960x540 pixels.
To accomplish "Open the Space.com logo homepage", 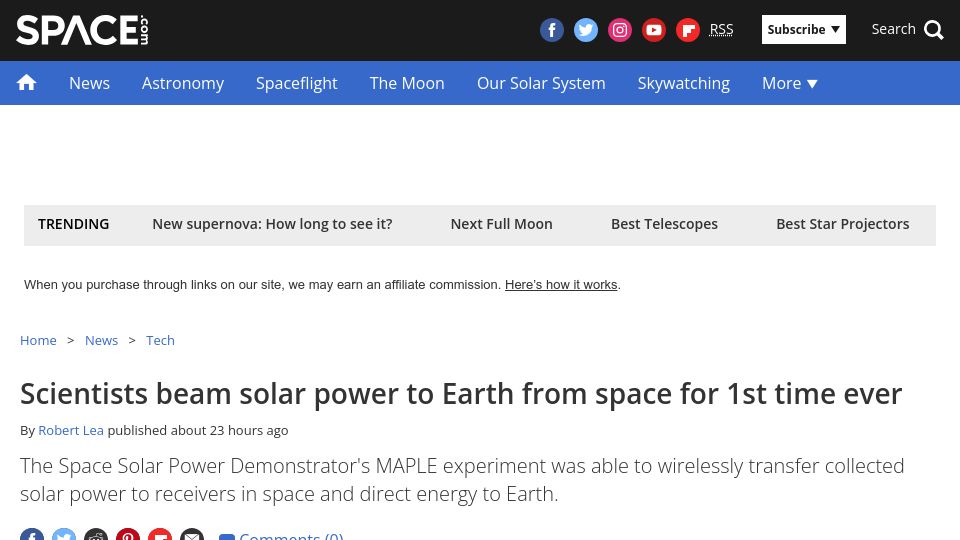I will pyautogui.click(x=82, y=30).
